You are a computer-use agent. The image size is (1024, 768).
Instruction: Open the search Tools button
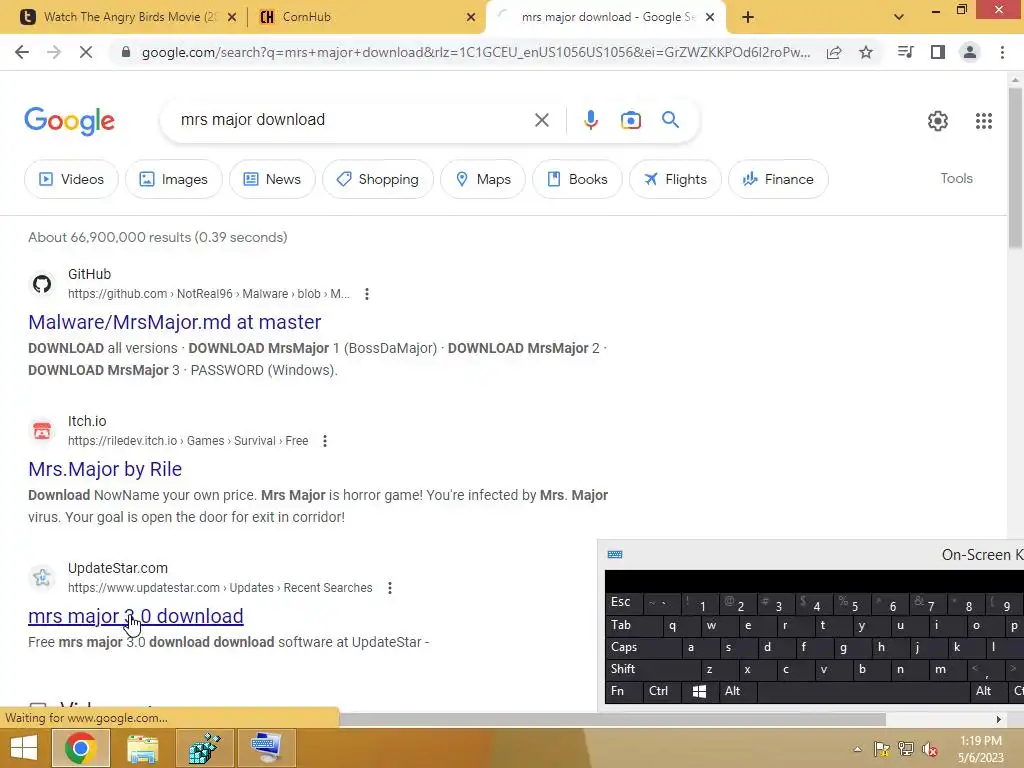pos(956,178)
